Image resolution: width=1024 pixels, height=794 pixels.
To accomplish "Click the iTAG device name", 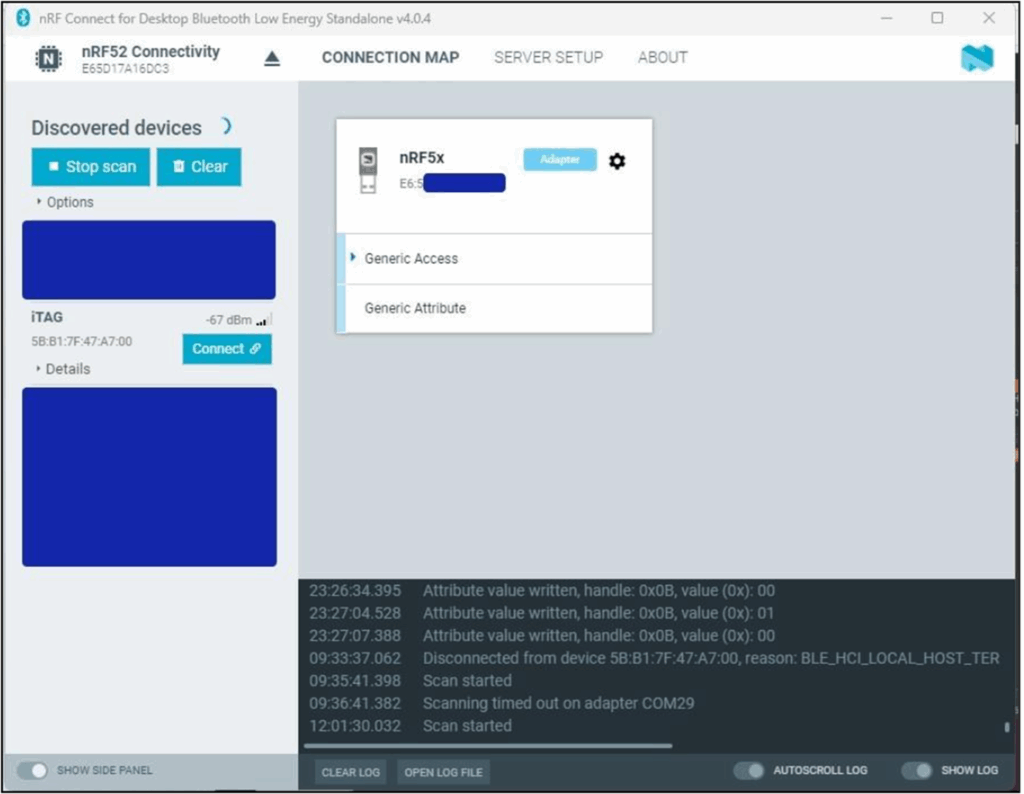I will pyautogui.click(x=47, y=317).
